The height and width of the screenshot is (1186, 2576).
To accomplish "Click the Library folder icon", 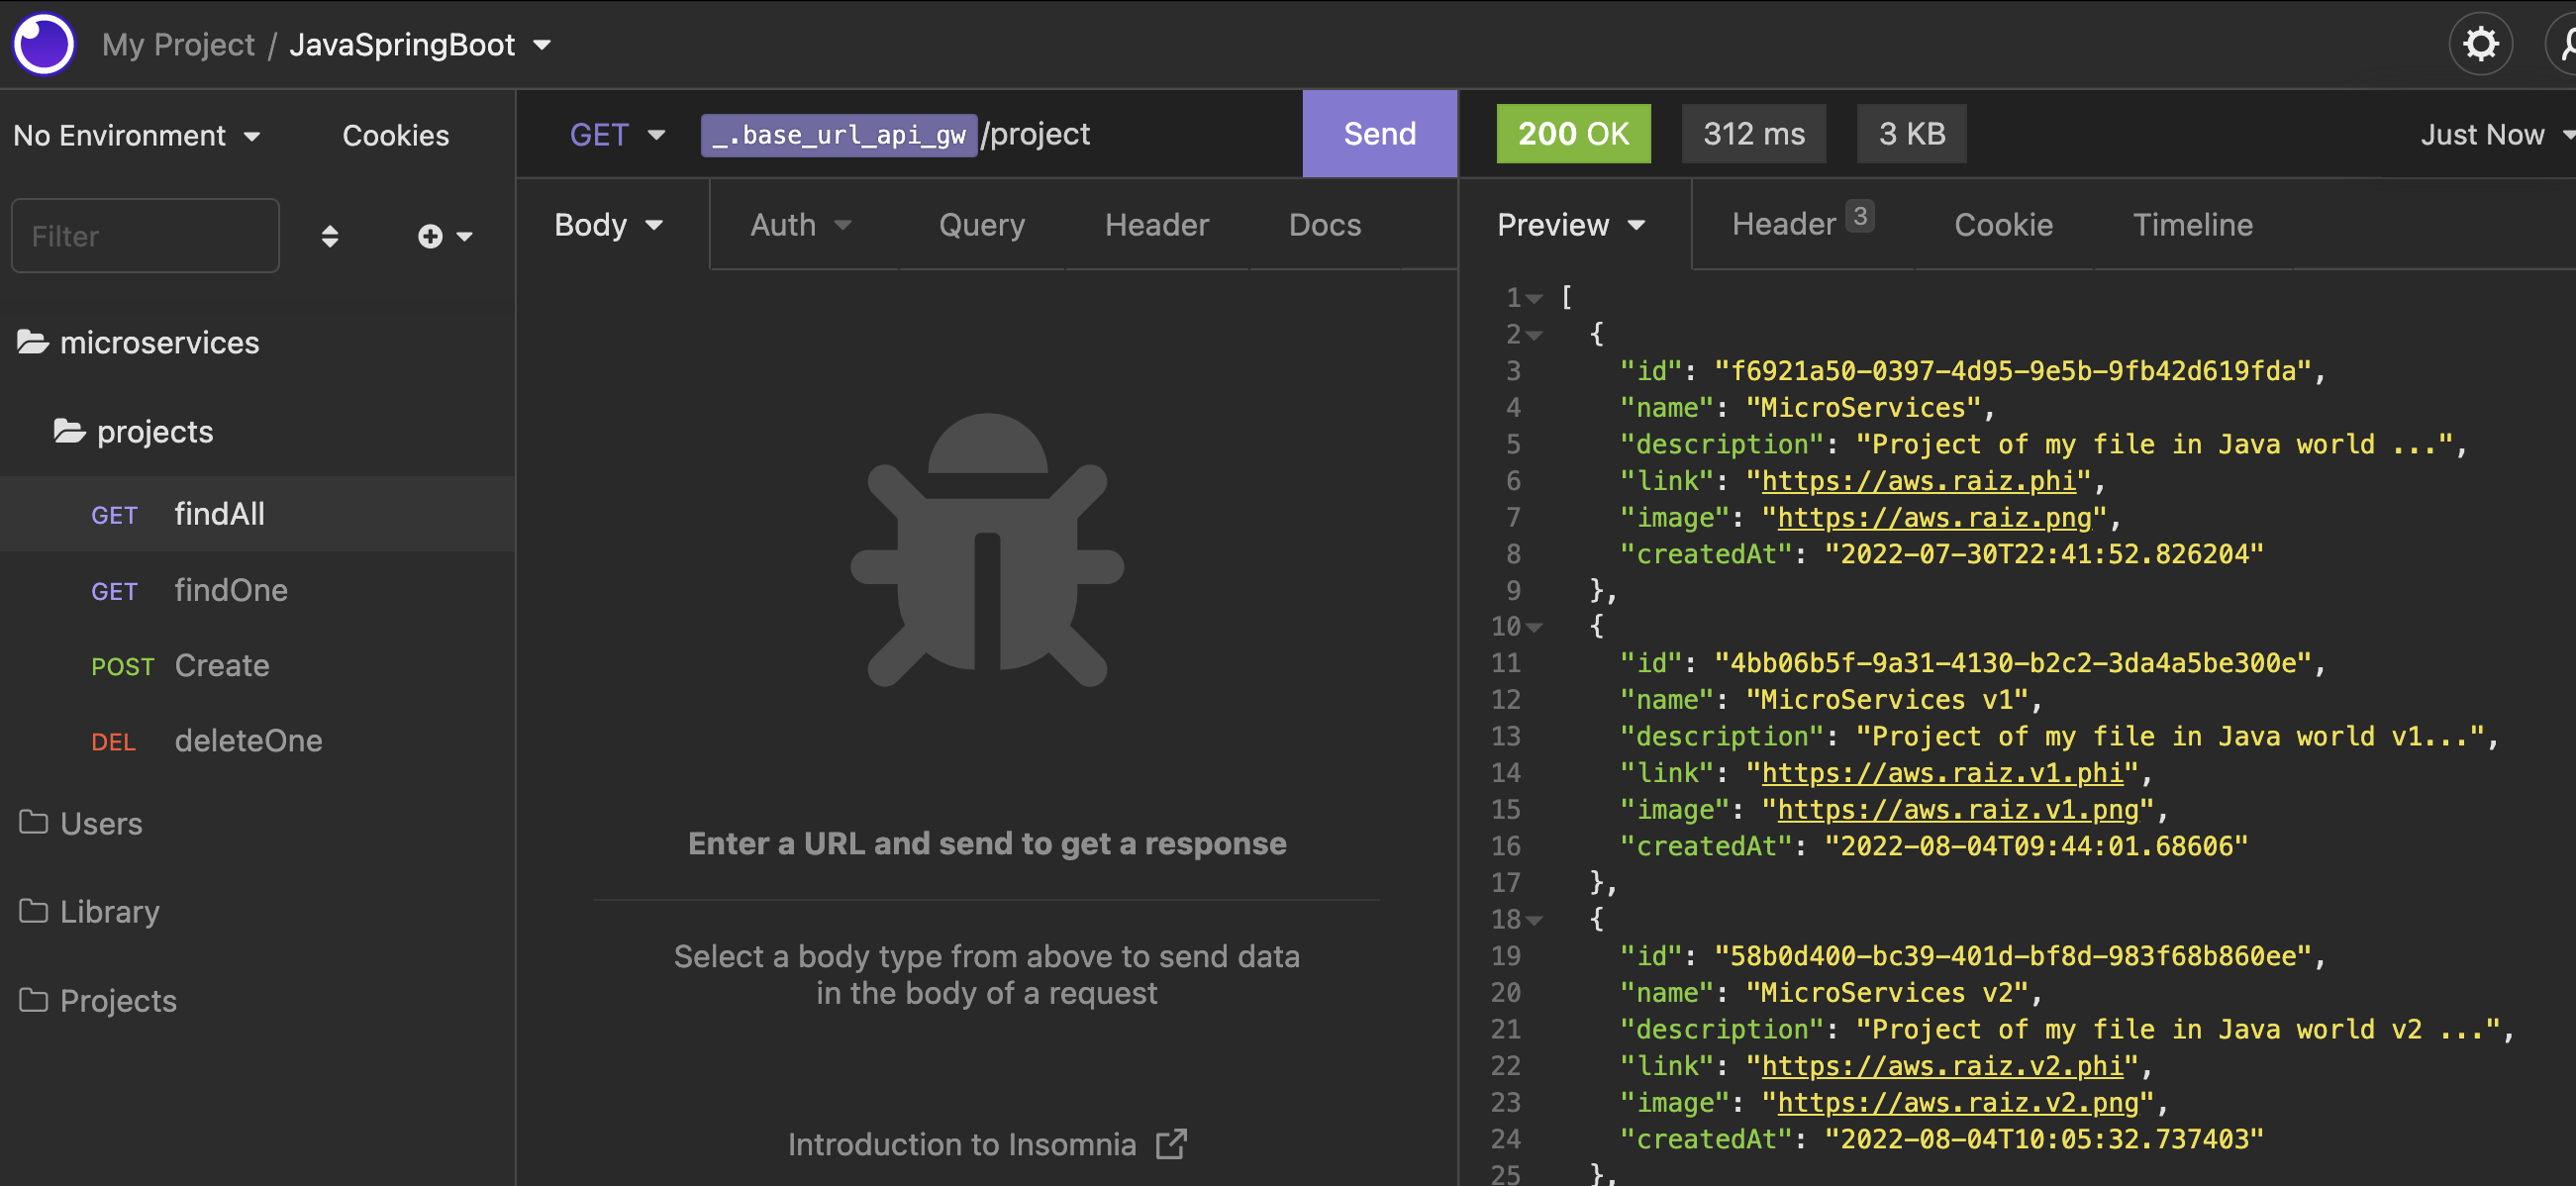I will point(33,911).
